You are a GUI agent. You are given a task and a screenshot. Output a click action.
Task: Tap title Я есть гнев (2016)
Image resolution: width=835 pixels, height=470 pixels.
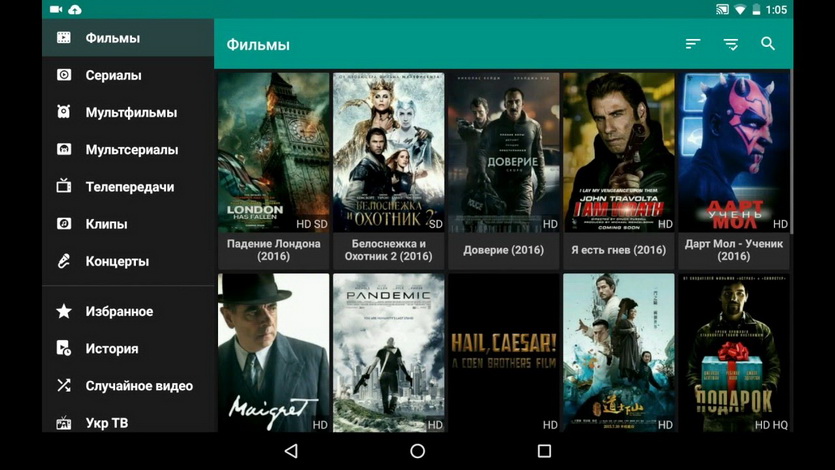619,250
